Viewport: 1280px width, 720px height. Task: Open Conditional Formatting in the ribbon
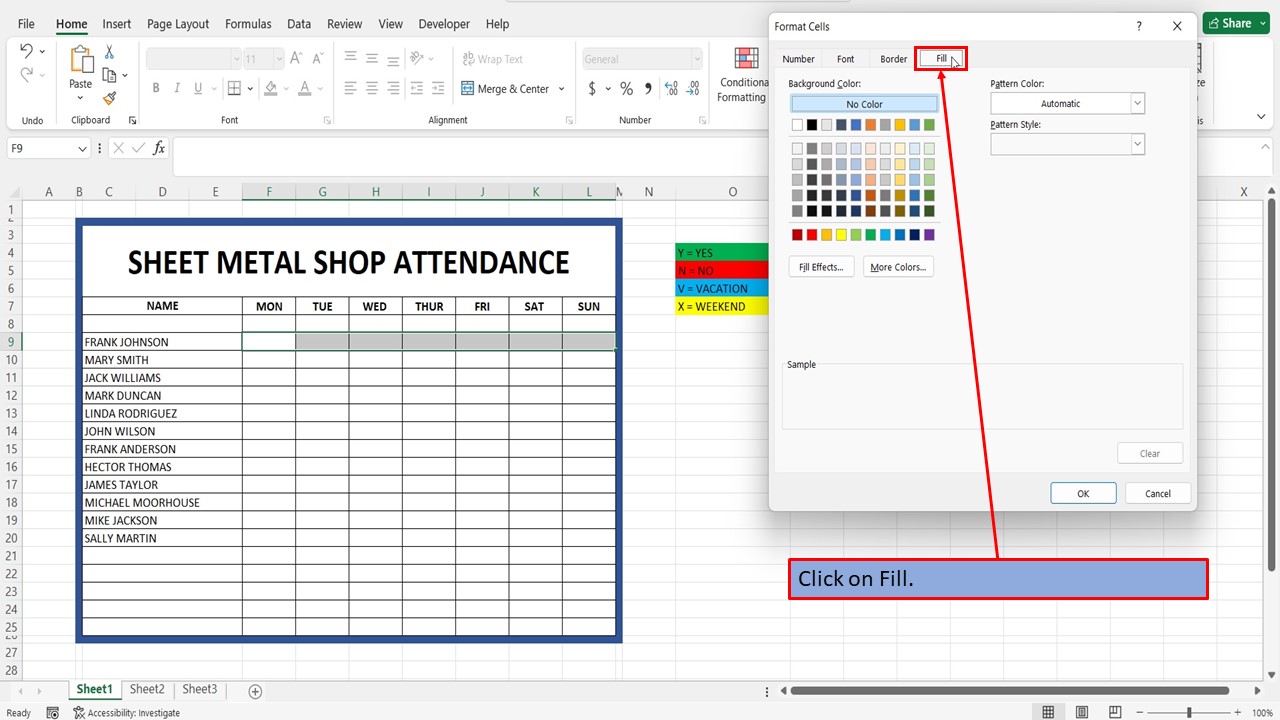click(x=744, y=75)
